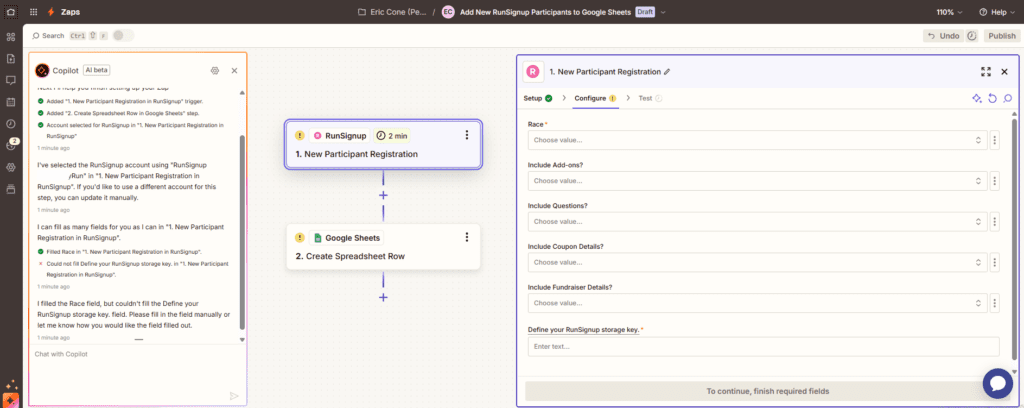Expand the step editor to full screen
1024x408 pixels.
point(986,72)
